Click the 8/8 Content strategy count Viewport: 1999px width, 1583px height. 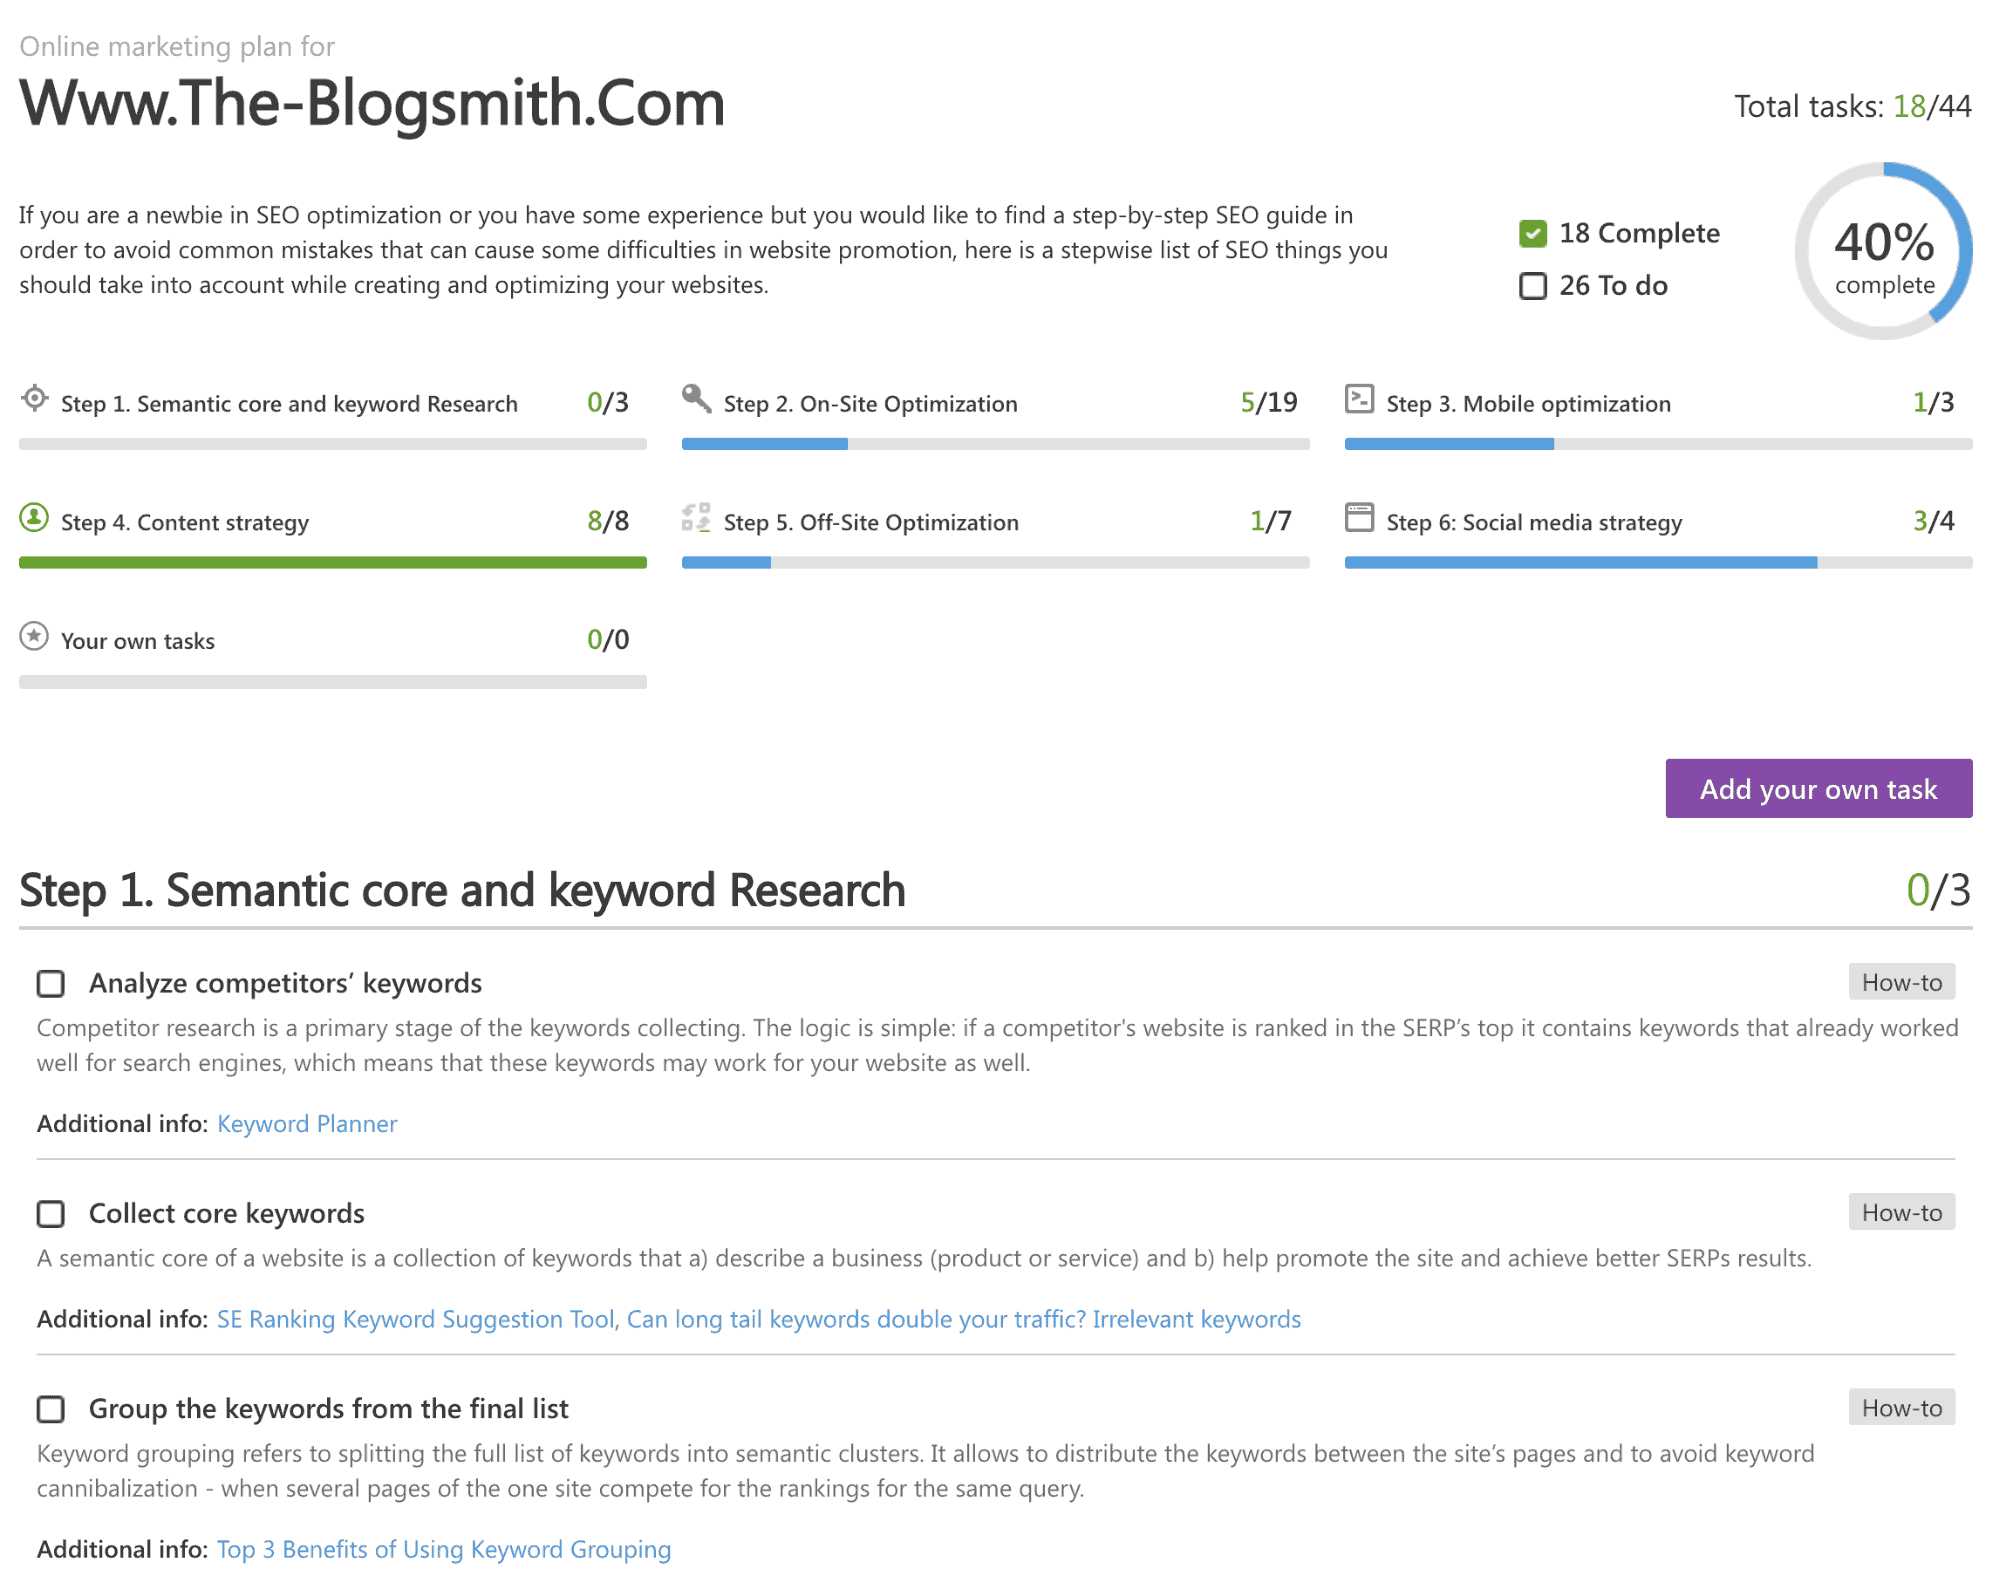tap(608, 521)
